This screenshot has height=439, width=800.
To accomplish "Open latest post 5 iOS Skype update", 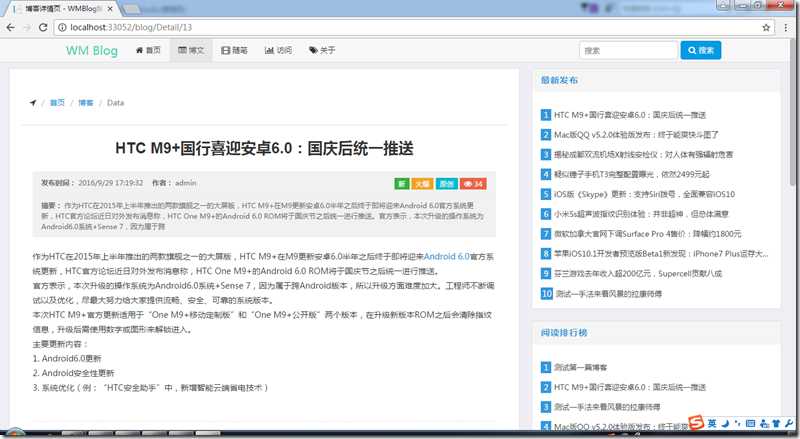I will (x=644, y=194).
